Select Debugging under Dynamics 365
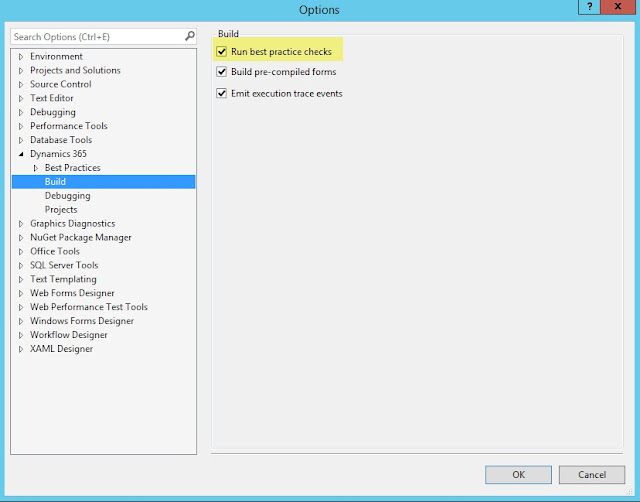Image resolution: width=640 pixels, height=502 pixels. (x=67, y=196)
